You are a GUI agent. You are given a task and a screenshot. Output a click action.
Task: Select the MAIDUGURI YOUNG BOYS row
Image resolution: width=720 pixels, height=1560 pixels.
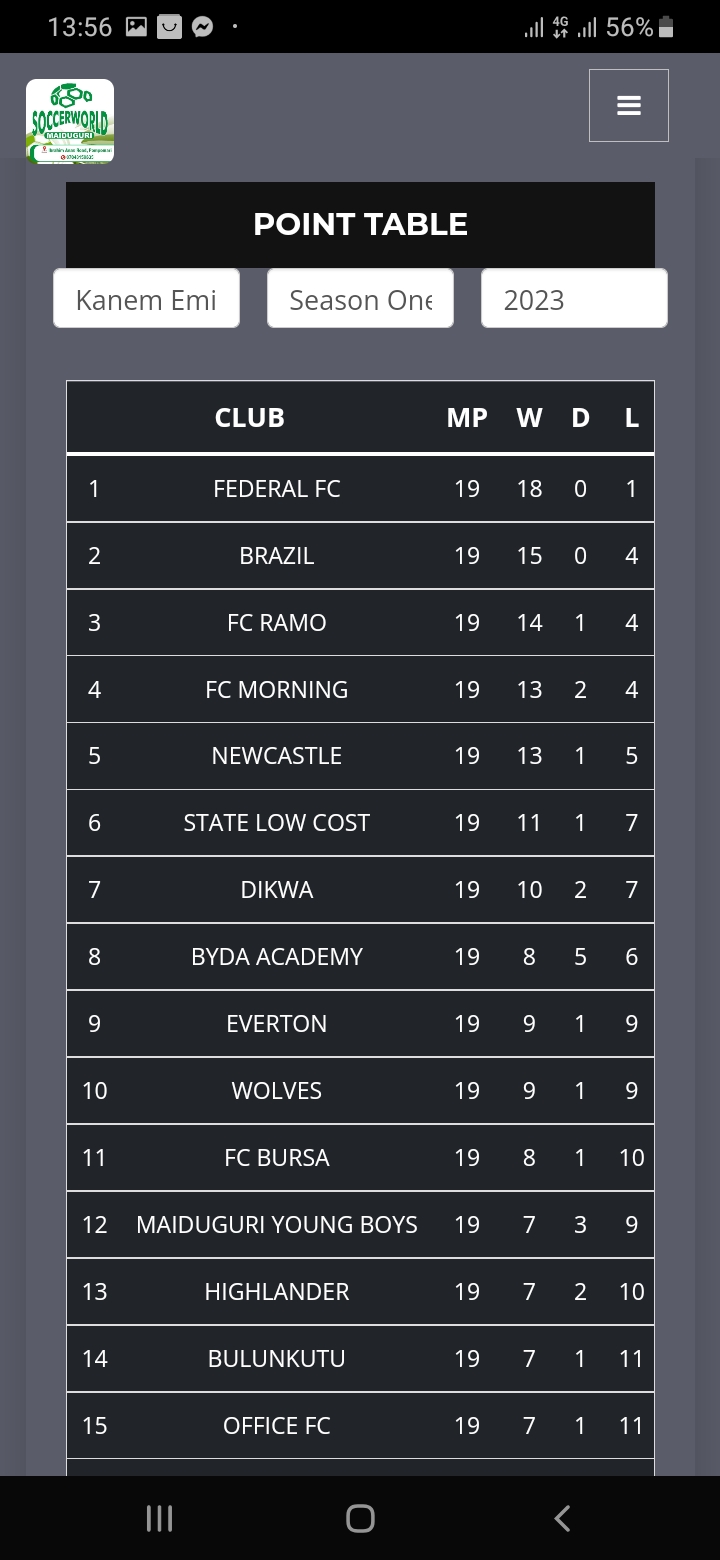coord(360,1224)
